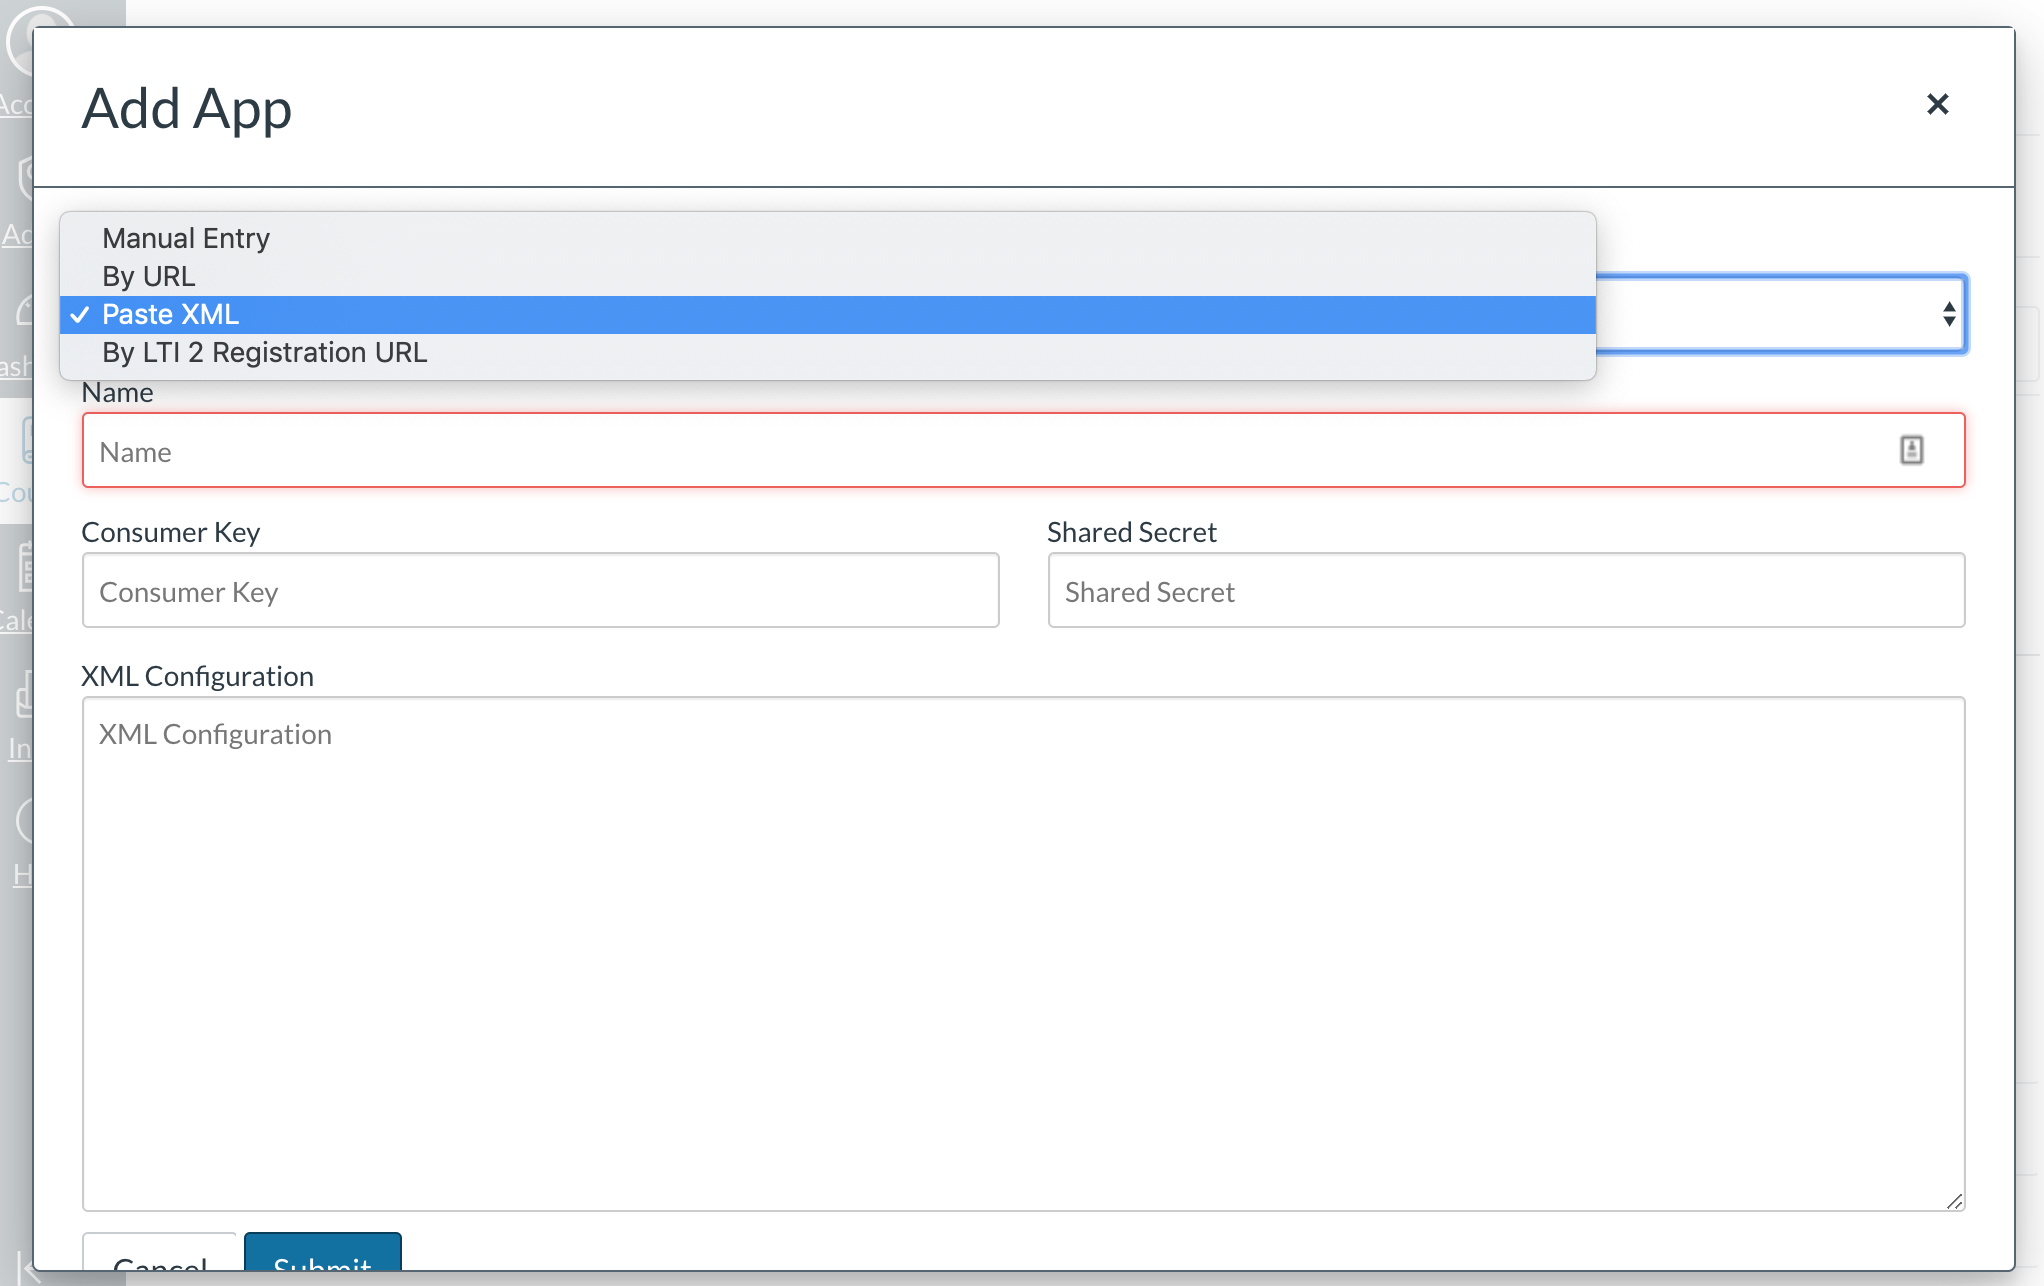The width and height of the screenshot is (2044, 1286).
Task: Click the sidebar collapse arrow icon
Action: 24,1266
